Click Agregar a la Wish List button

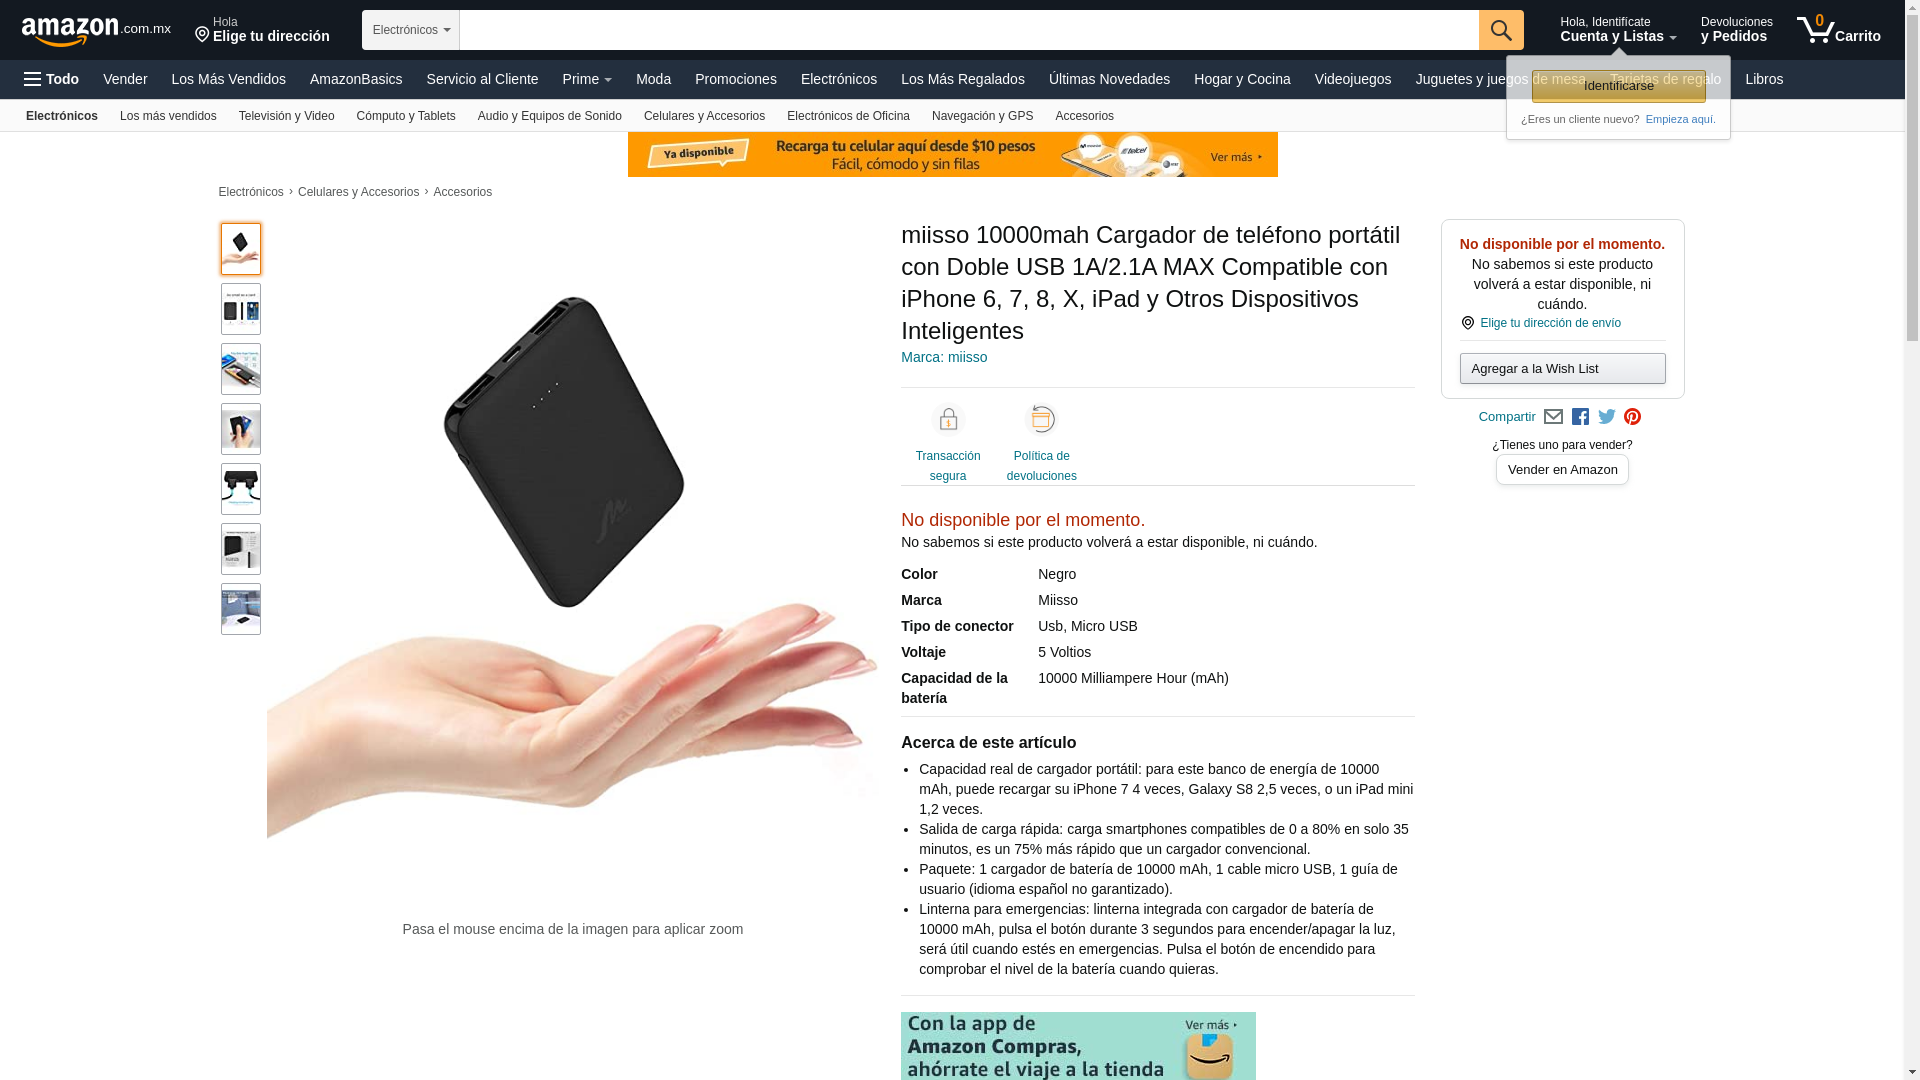point(1562,369)
